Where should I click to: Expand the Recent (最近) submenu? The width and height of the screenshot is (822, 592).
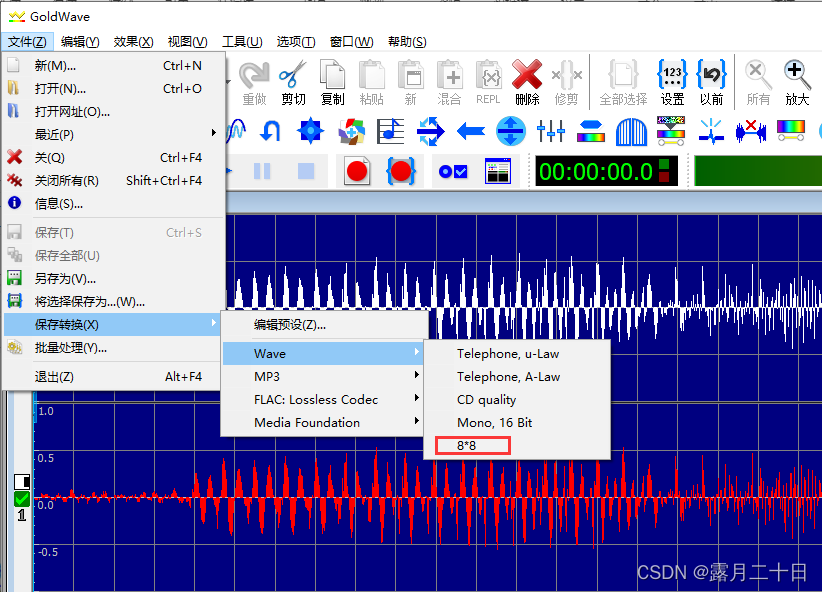click(113, 135)
